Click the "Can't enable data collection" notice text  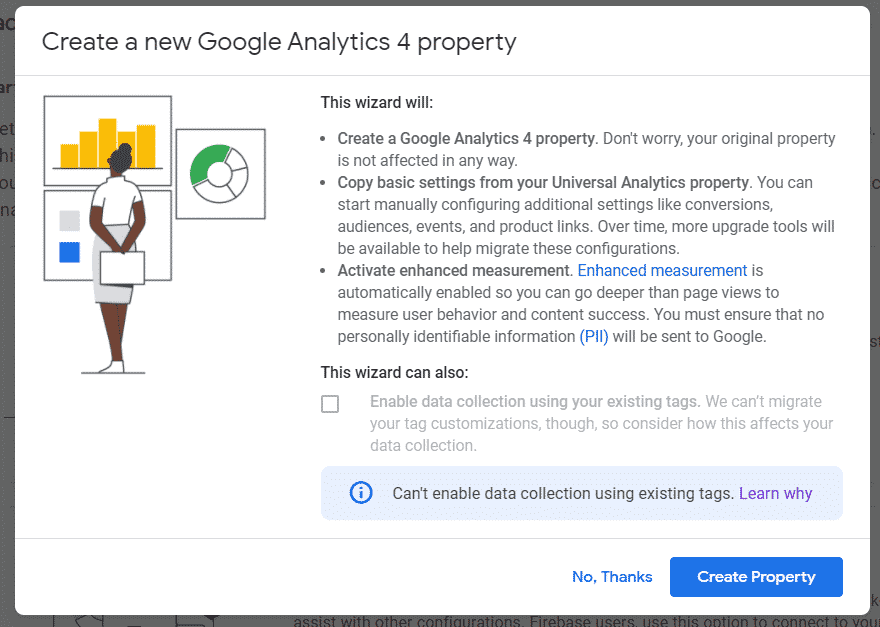(x=563, y=493)
